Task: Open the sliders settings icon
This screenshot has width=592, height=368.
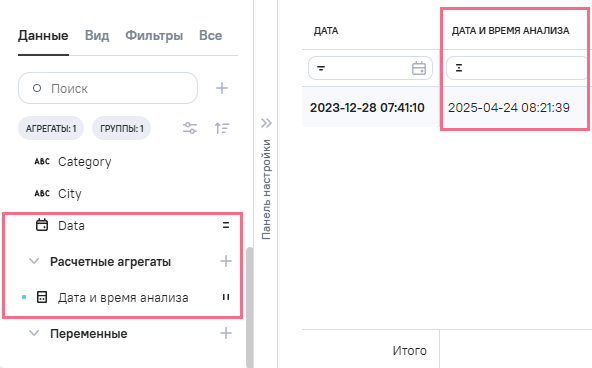Action: (x=190, y=128)
